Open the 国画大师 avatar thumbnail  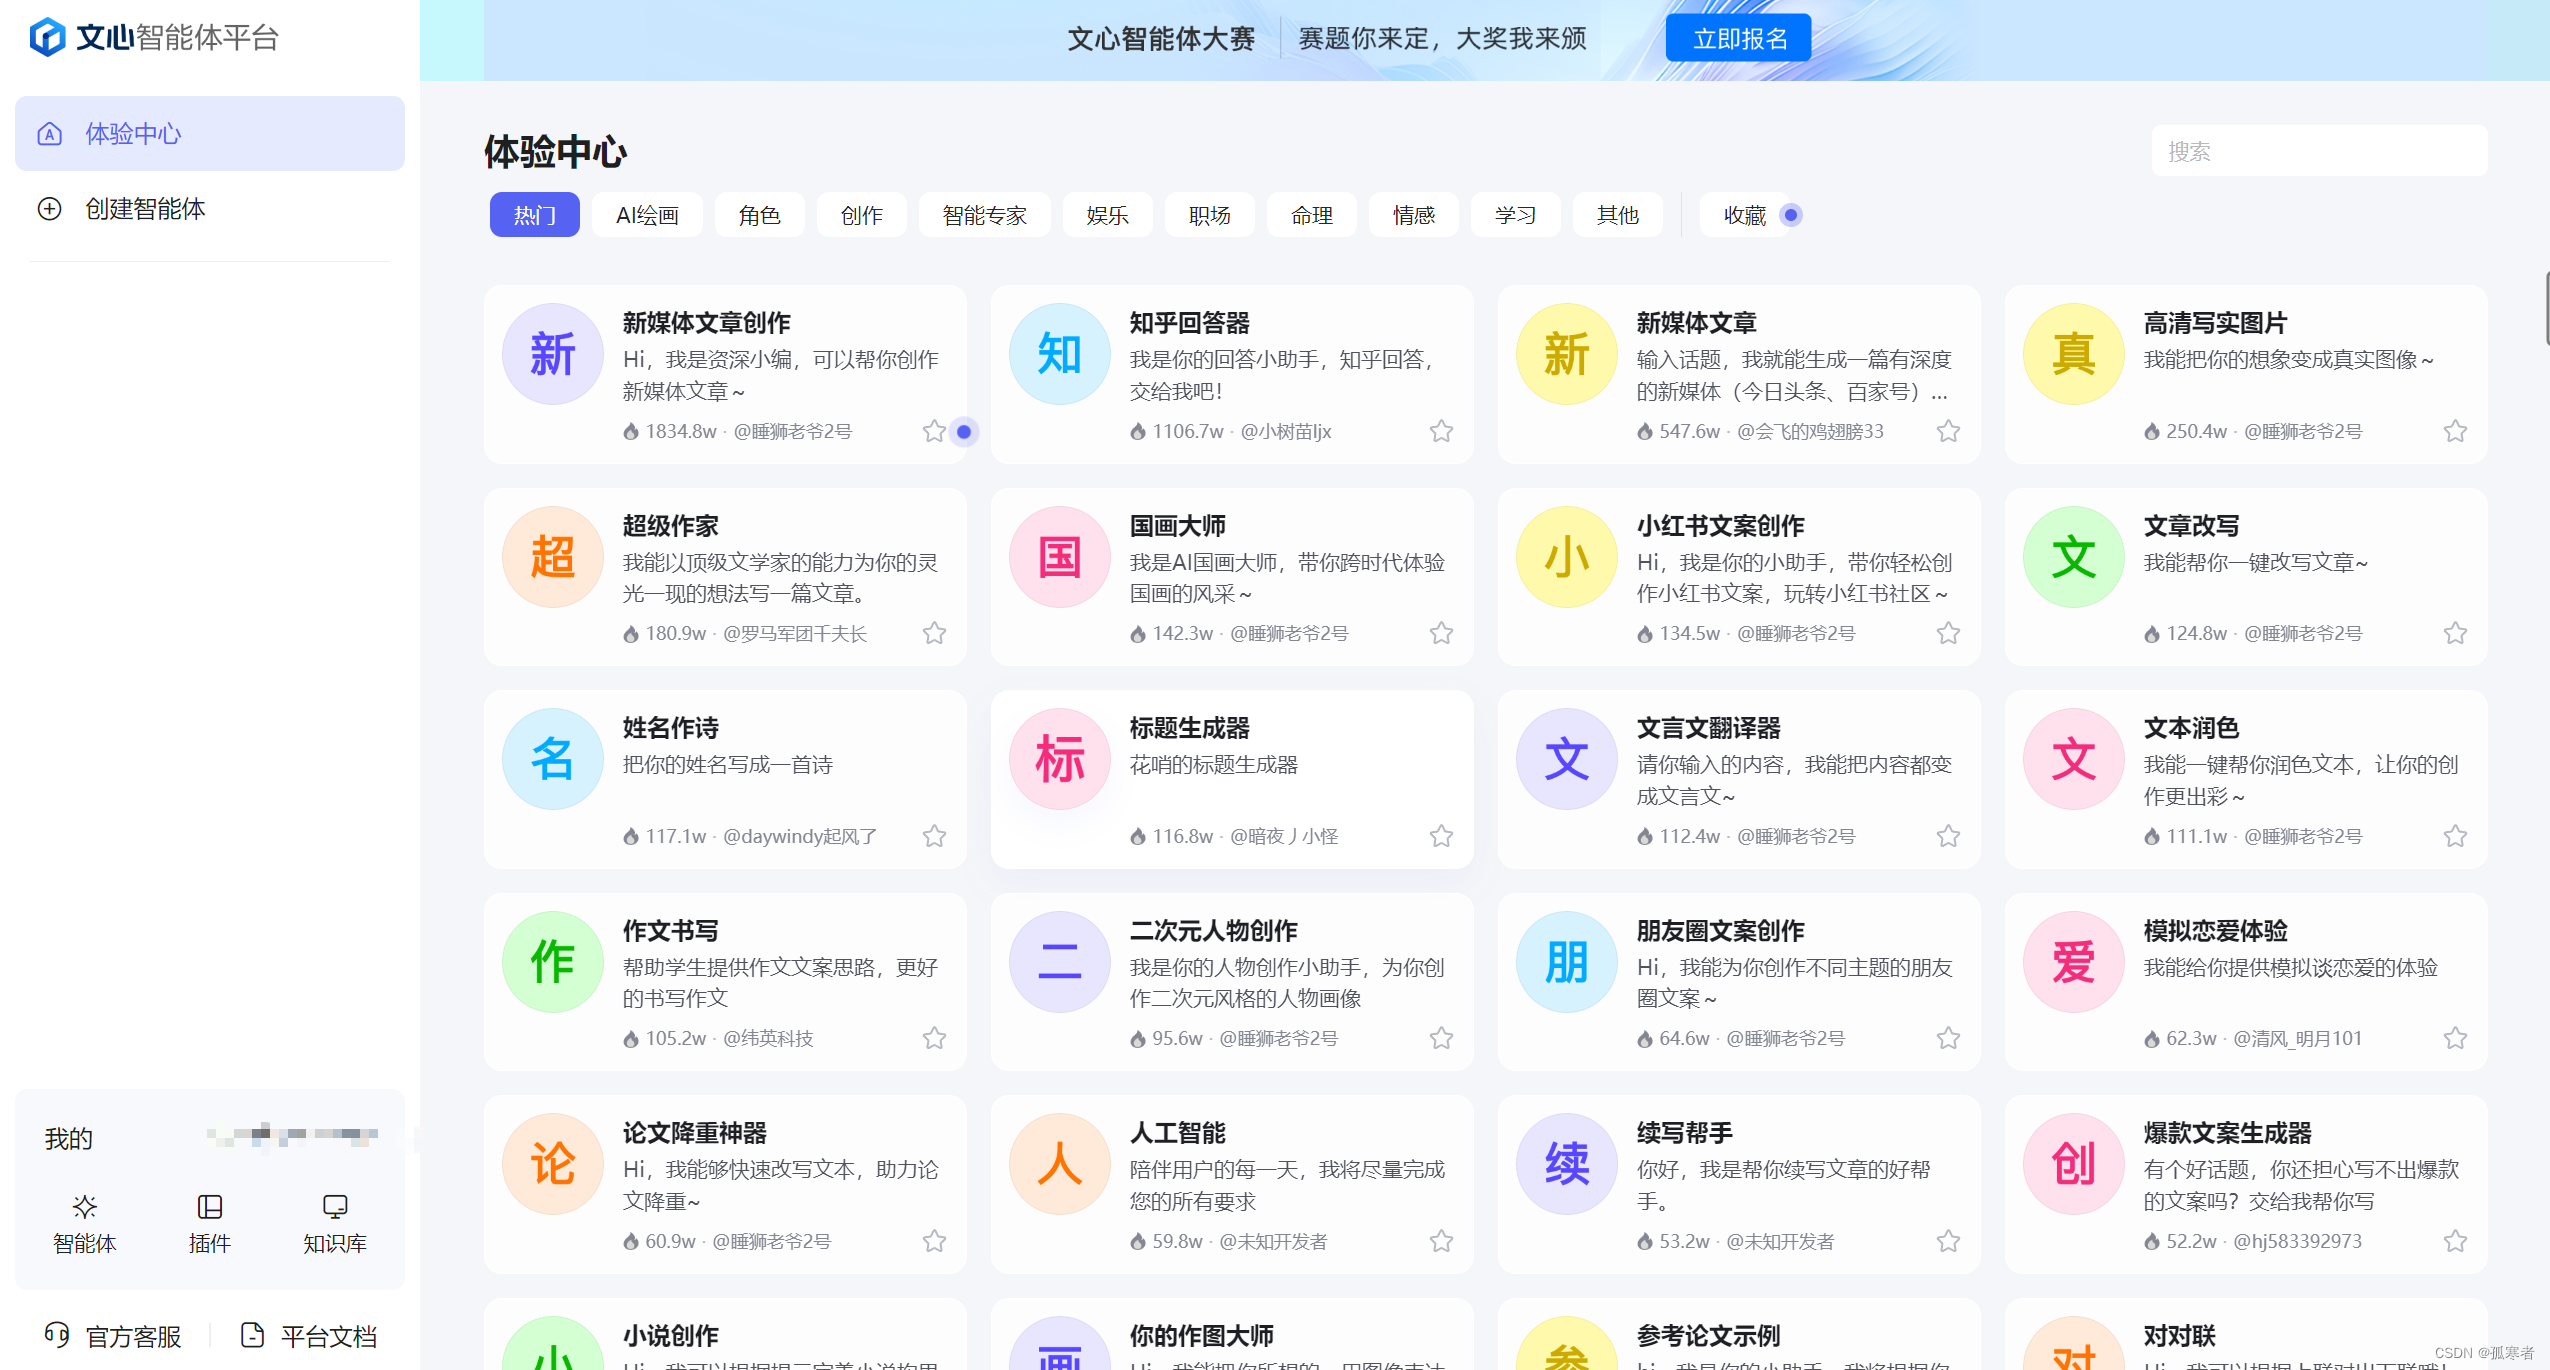pyautogui.click(x=1059, y=557)
